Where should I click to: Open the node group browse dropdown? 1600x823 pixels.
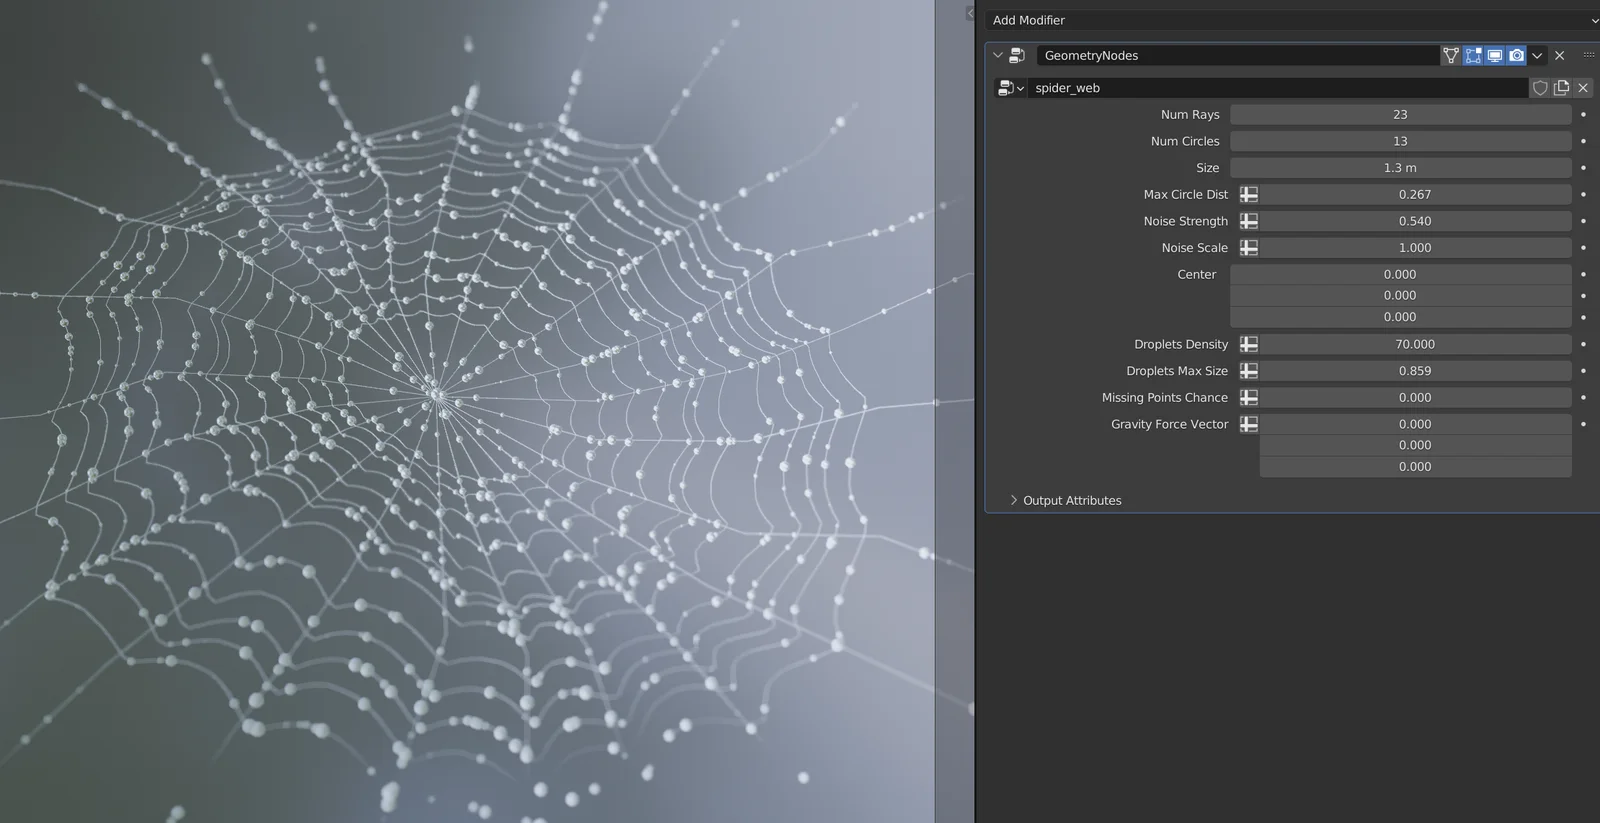coord(1010,88)
